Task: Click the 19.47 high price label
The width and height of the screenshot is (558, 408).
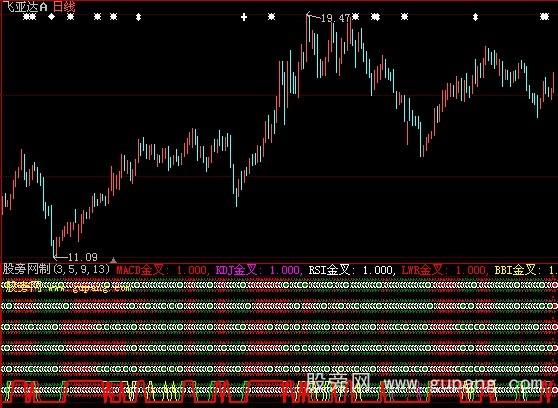Action: coord(335,18)
